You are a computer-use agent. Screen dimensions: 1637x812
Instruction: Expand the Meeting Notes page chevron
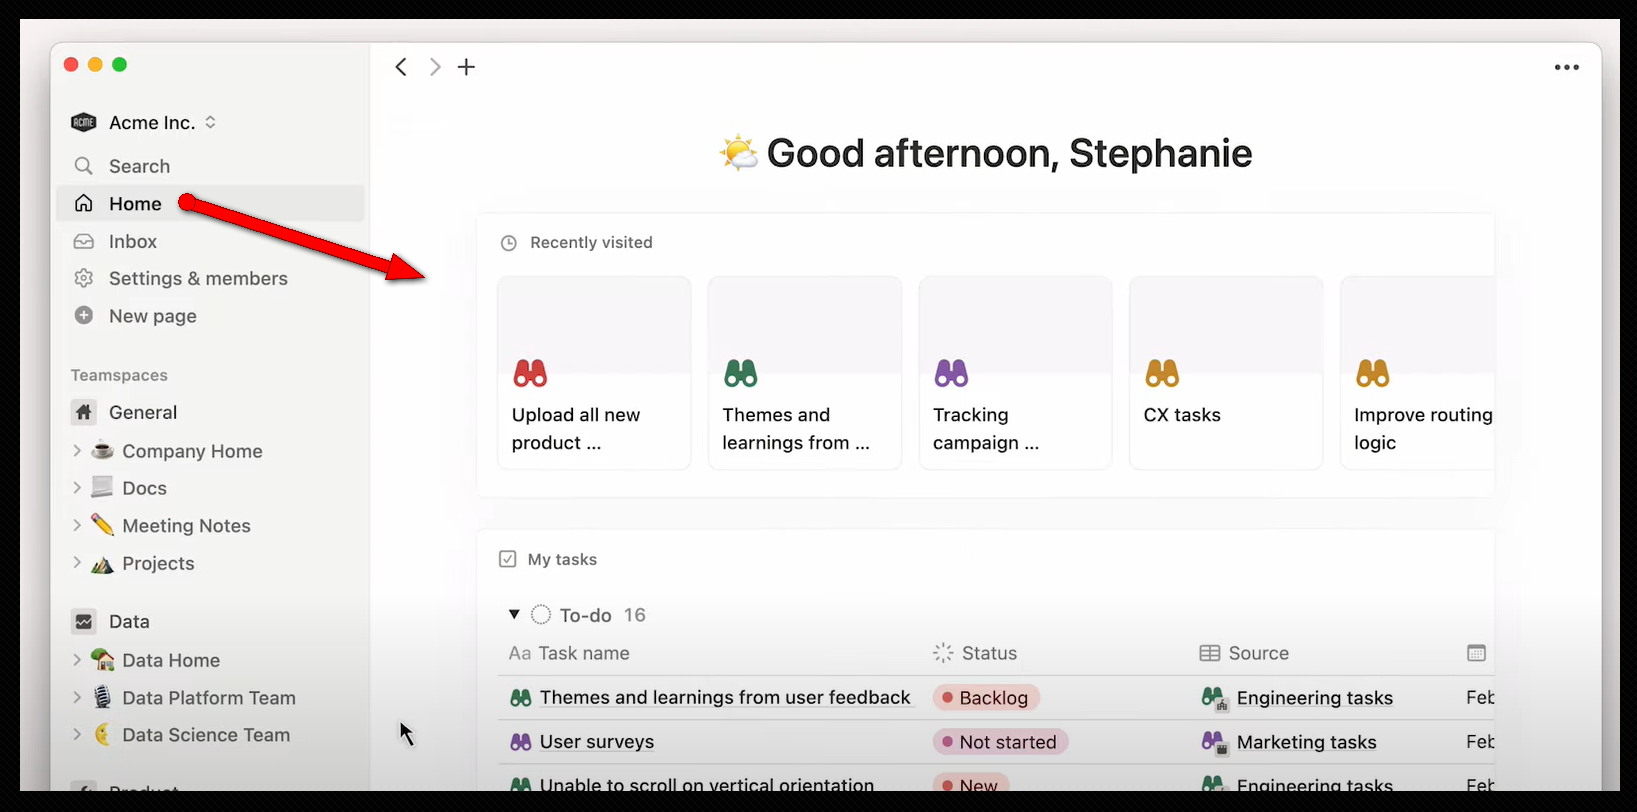tap(77, 525)
